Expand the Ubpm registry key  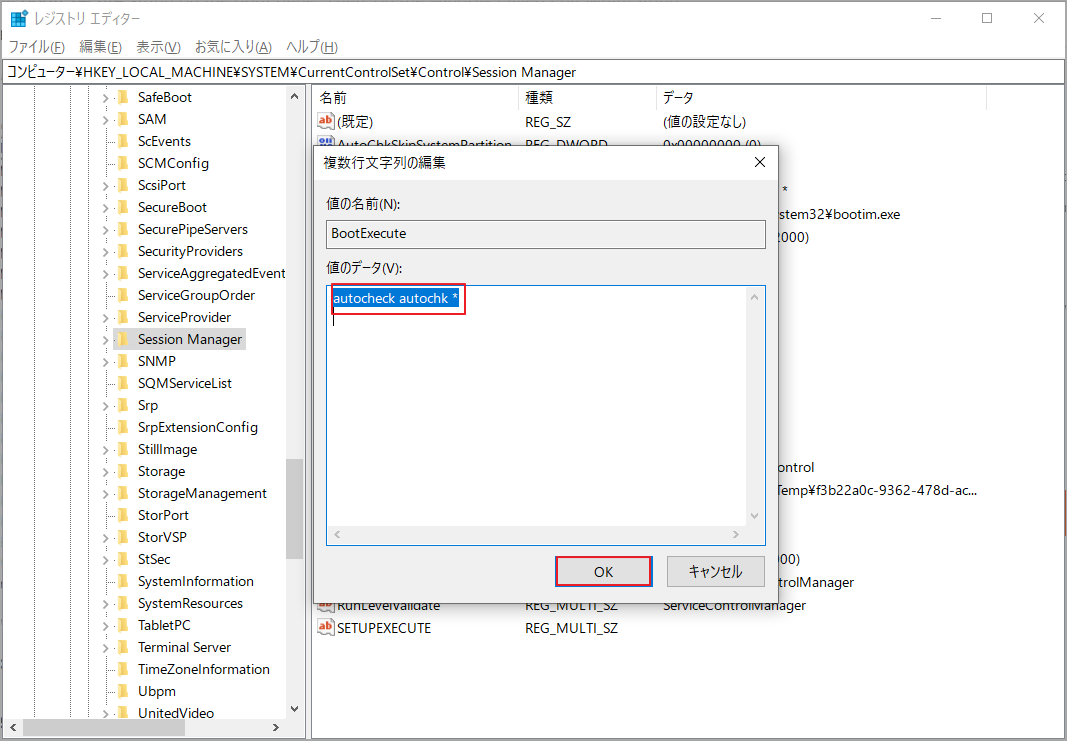(x=105, y=691)
